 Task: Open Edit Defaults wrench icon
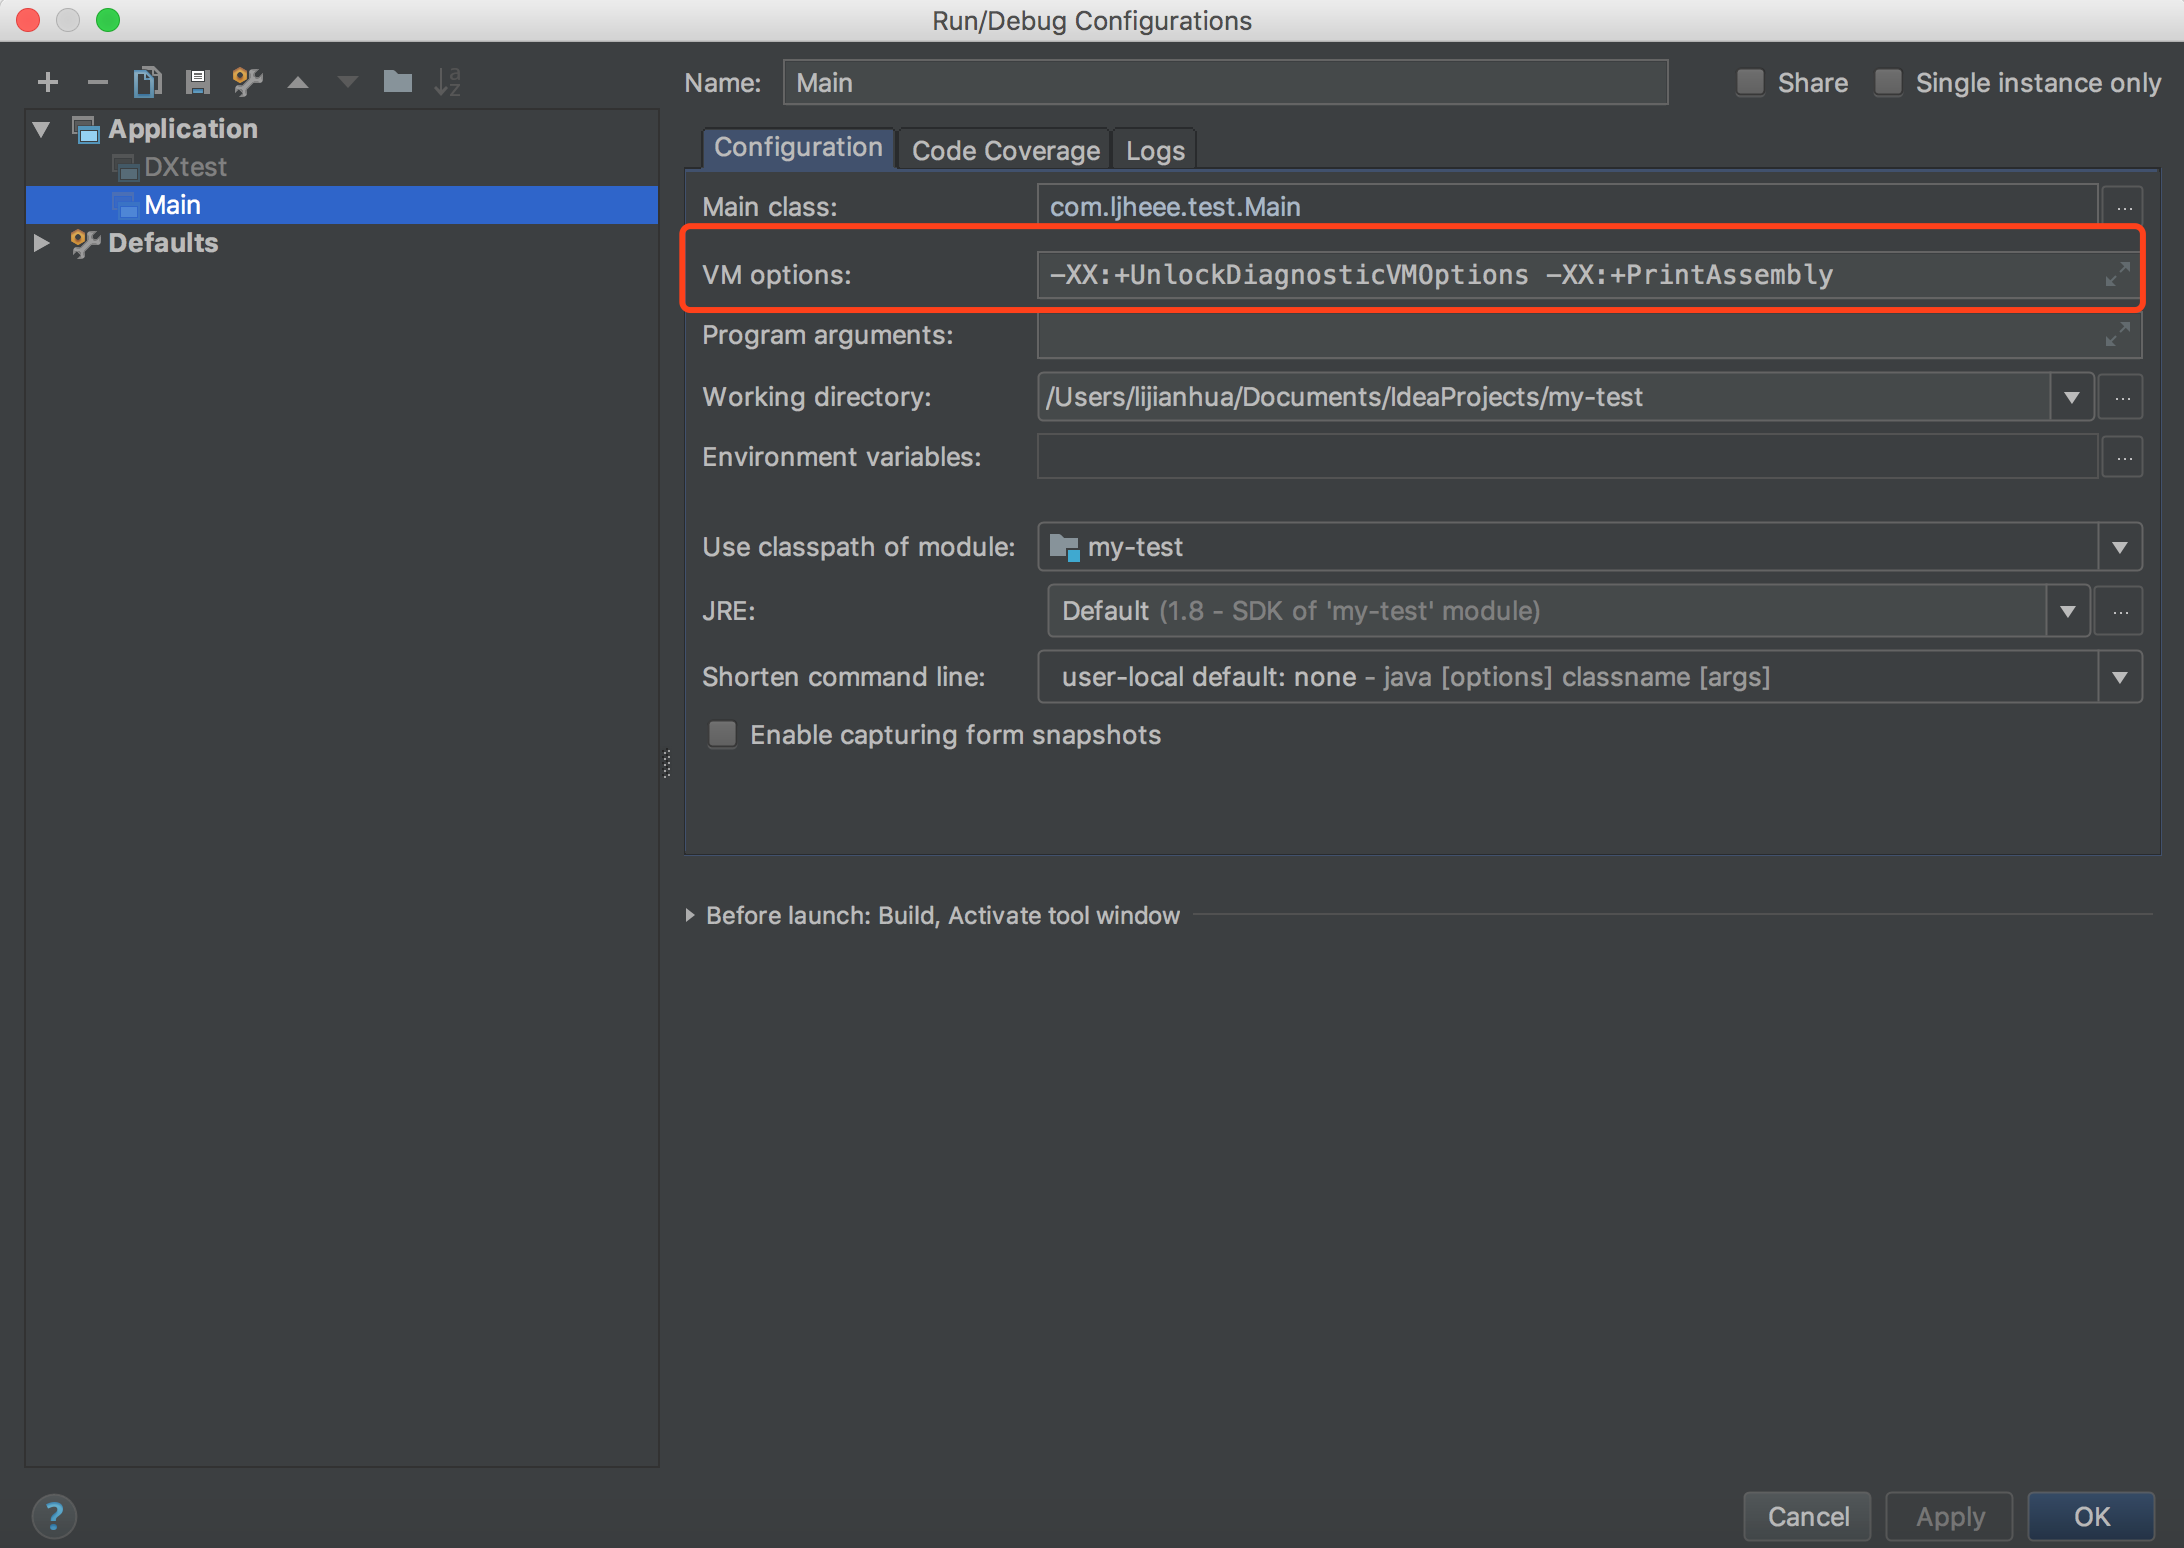(247, 82)
